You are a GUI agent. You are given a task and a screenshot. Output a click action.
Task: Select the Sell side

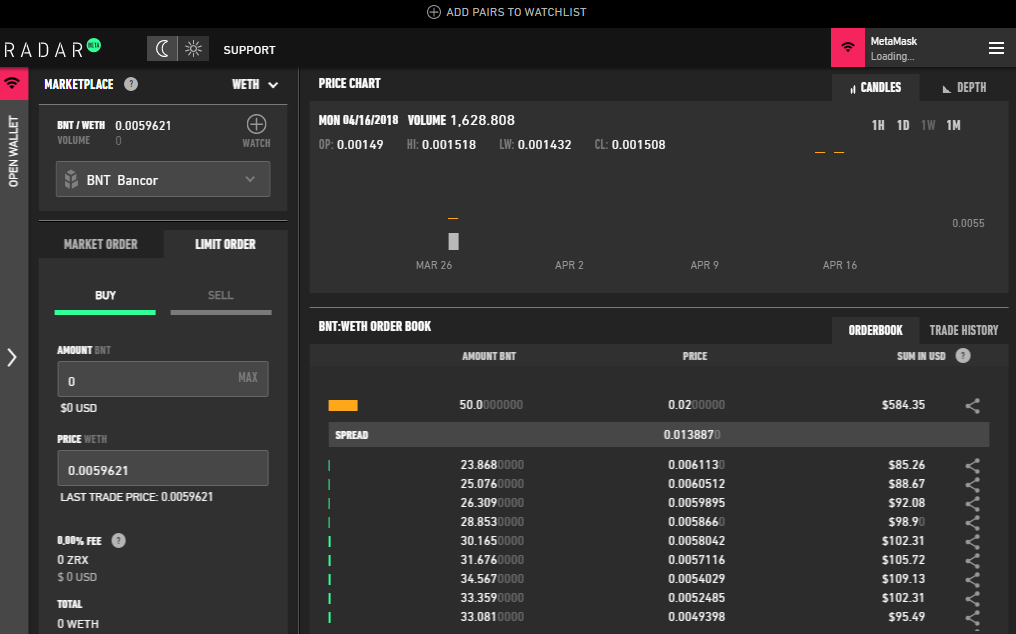[220, 299]
